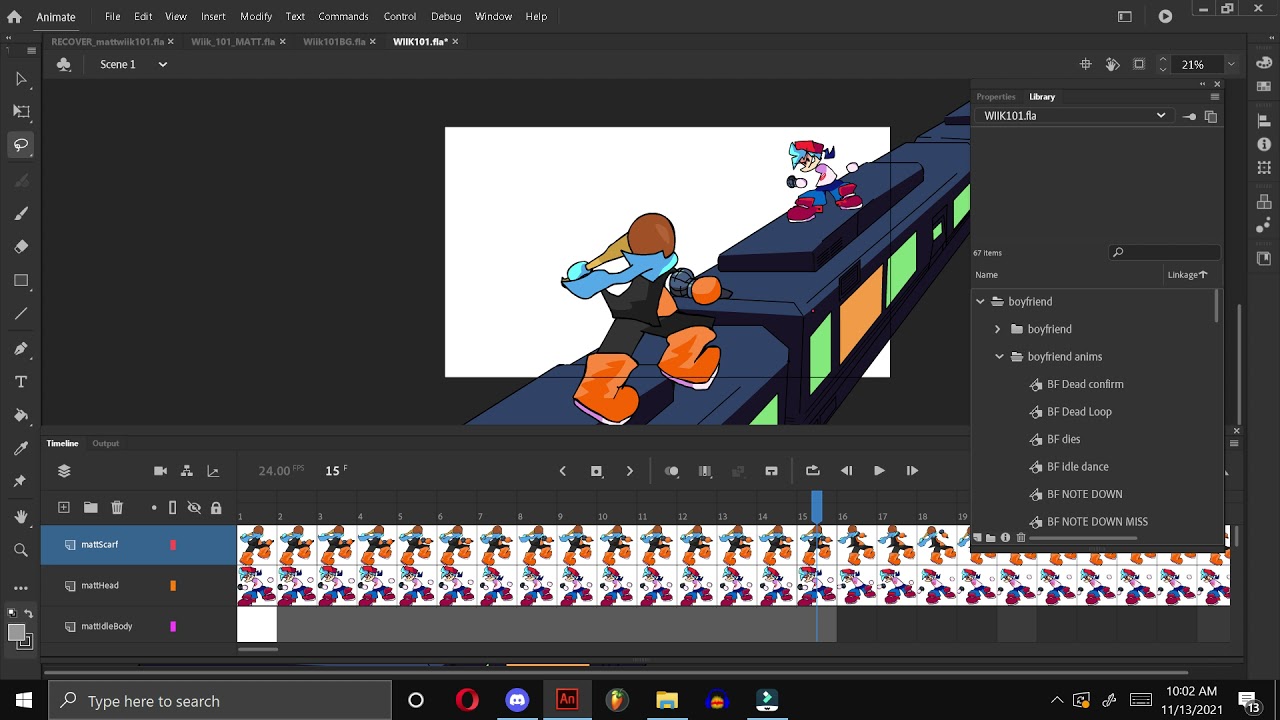1280x720 pixels.
Task: Add a camera from the timeline
Action: 160,471
